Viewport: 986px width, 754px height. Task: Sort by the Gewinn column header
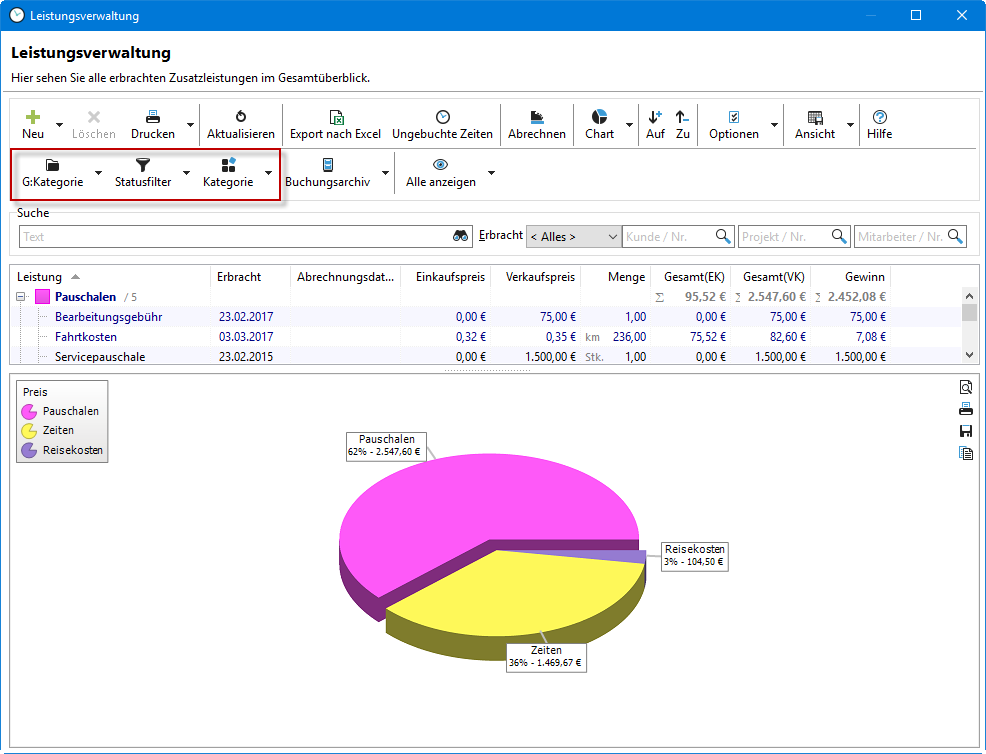[864, 277]
